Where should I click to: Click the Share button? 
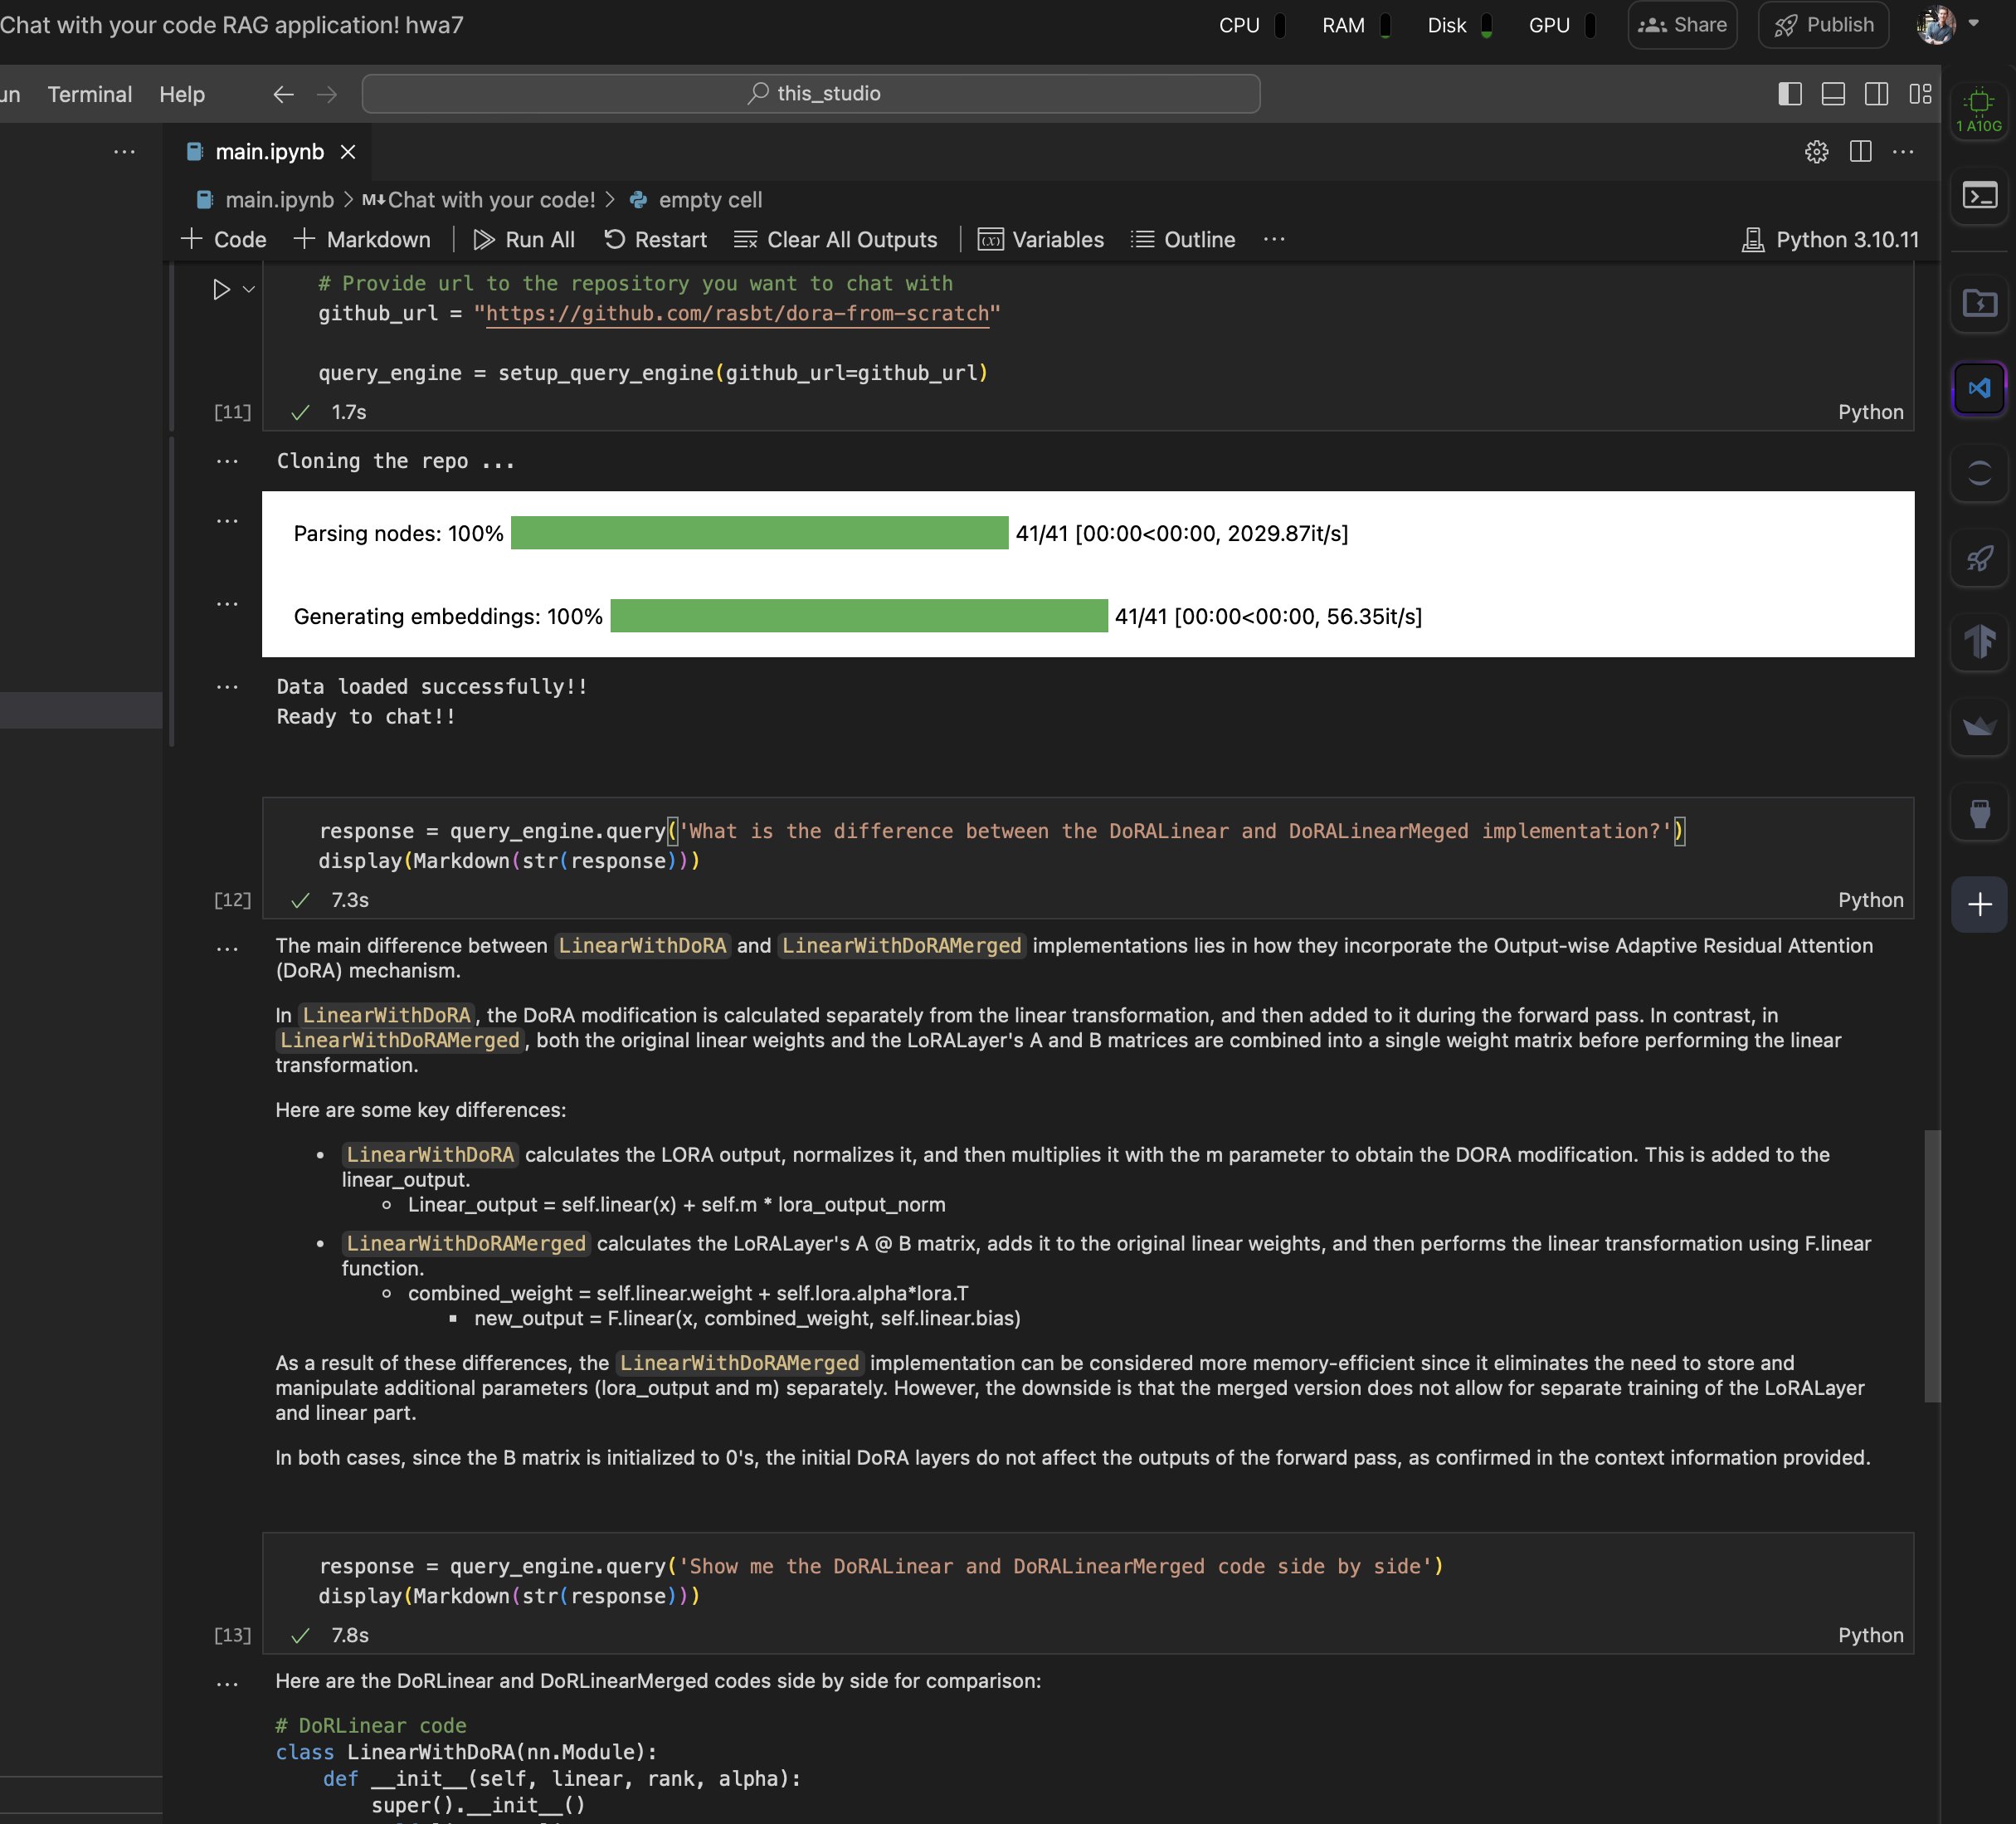coord(1683,25)
